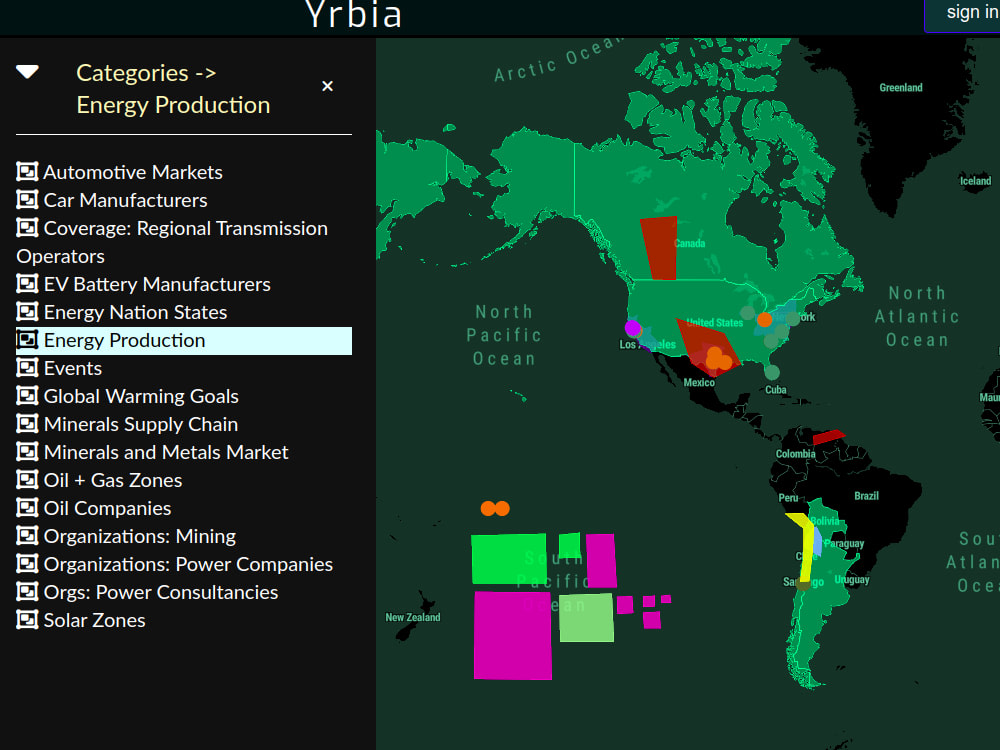
Task: Click the Yrbia title
Action: (355, 15)
